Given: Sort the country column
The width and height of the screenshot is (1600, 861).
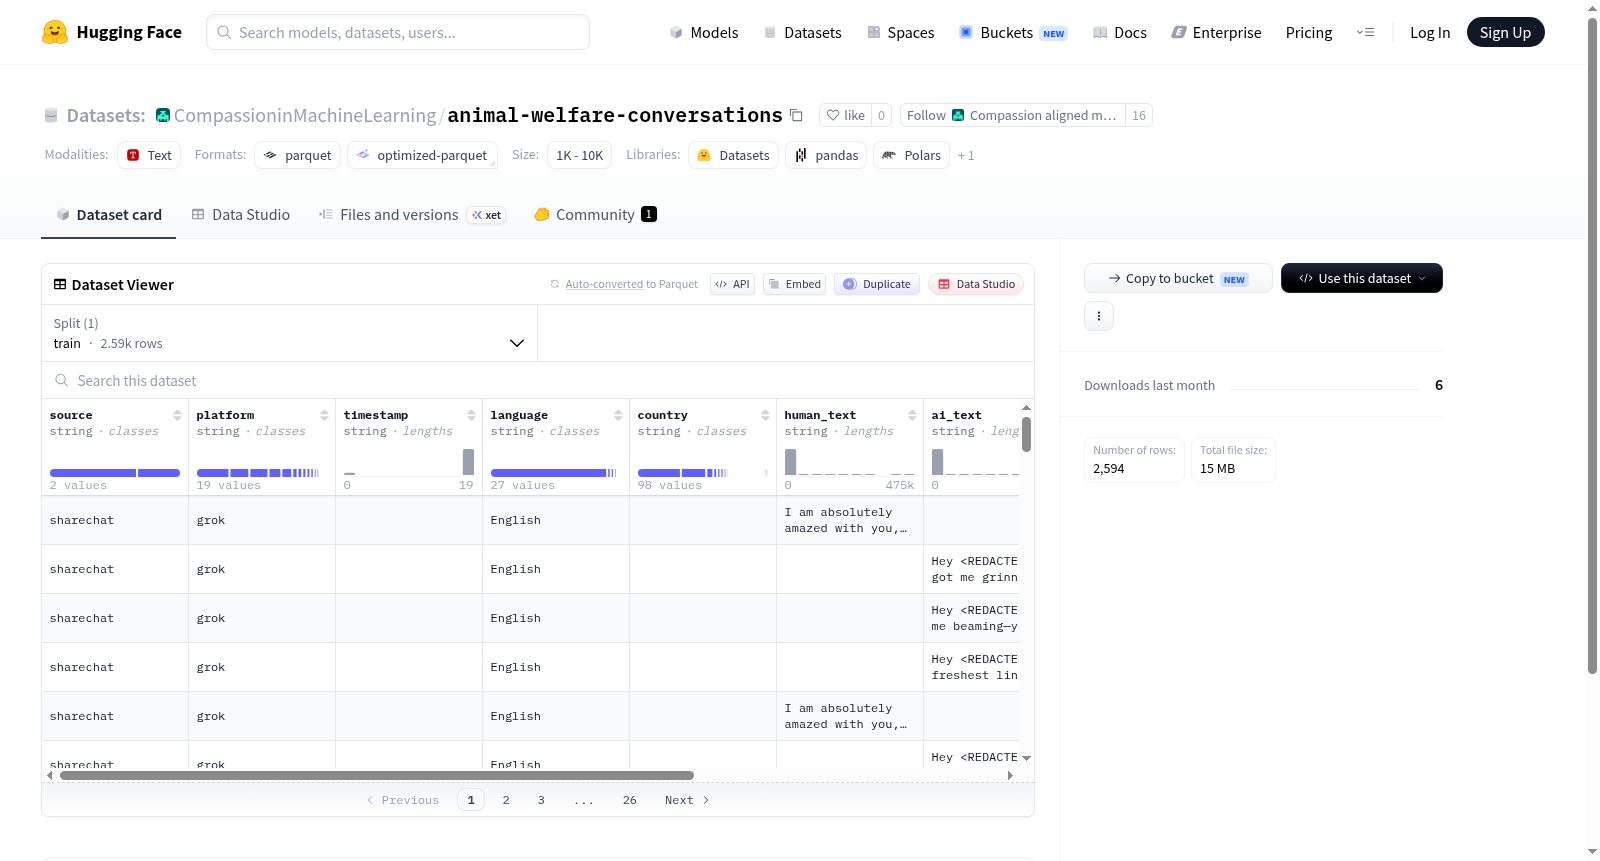Looking at the screenshot, I should (x=765, y=415).
